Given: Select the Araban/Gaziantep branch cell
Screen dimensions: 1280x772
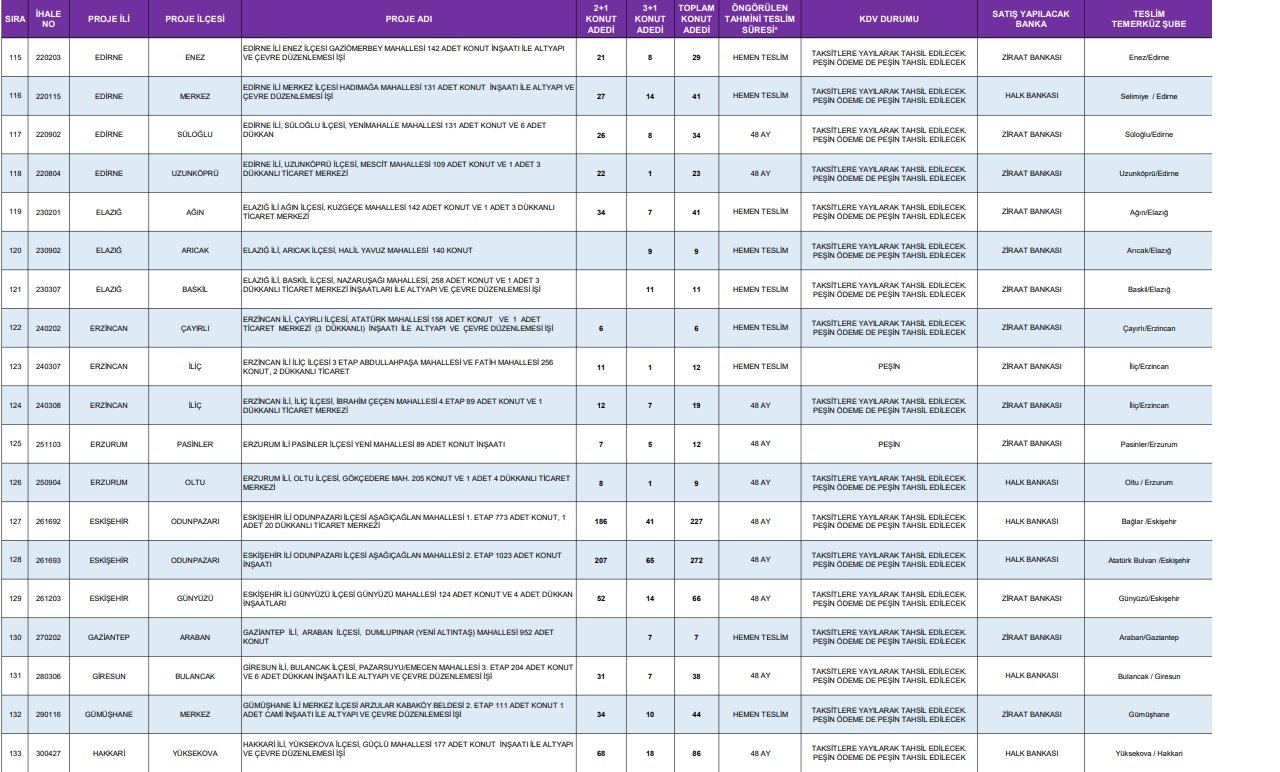Looking at the screenshot, I should [1148, 637].
